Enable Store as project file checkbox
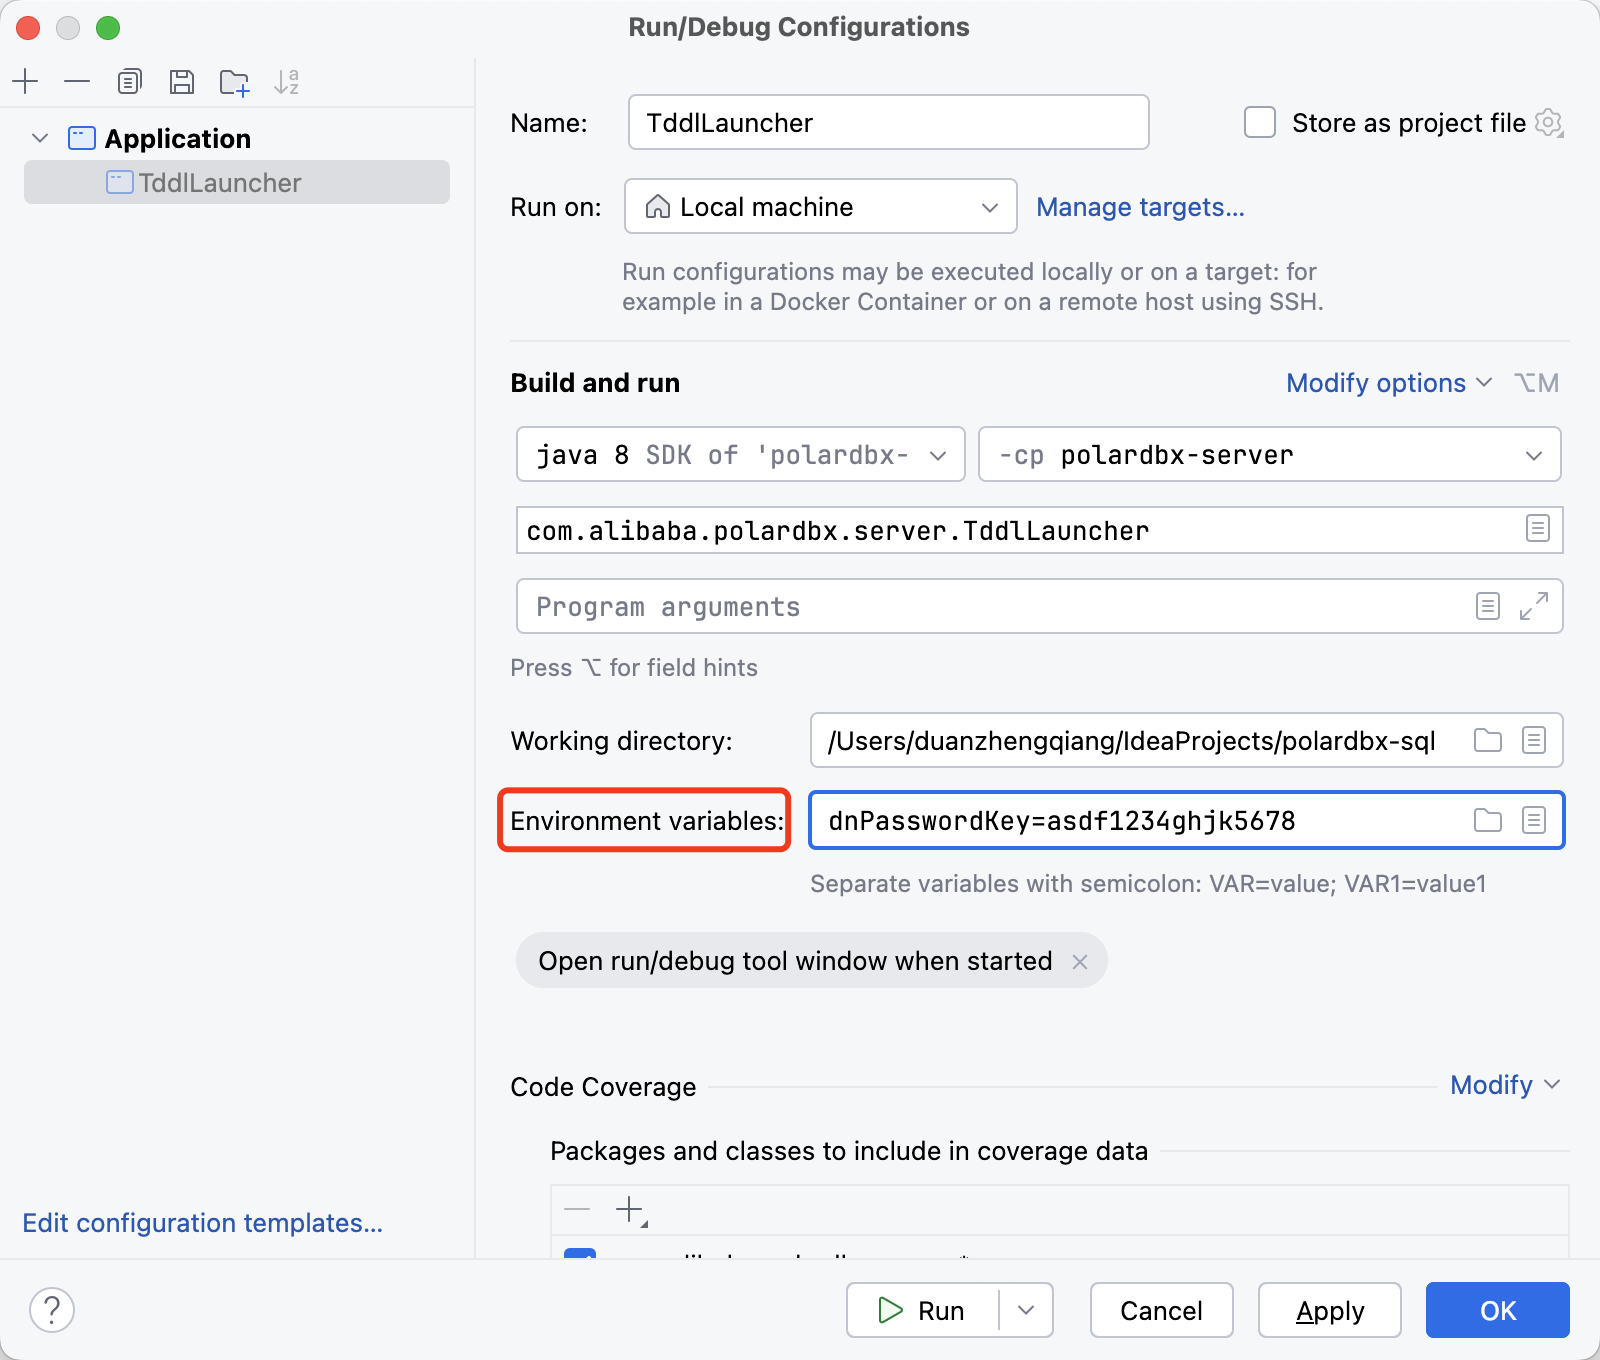 (x=1260, y=123)
